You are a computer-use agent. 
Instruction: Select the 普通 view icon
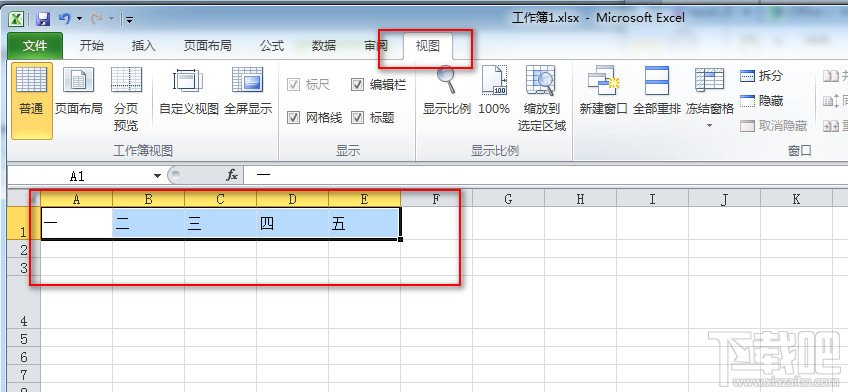(x=32, y=101)
